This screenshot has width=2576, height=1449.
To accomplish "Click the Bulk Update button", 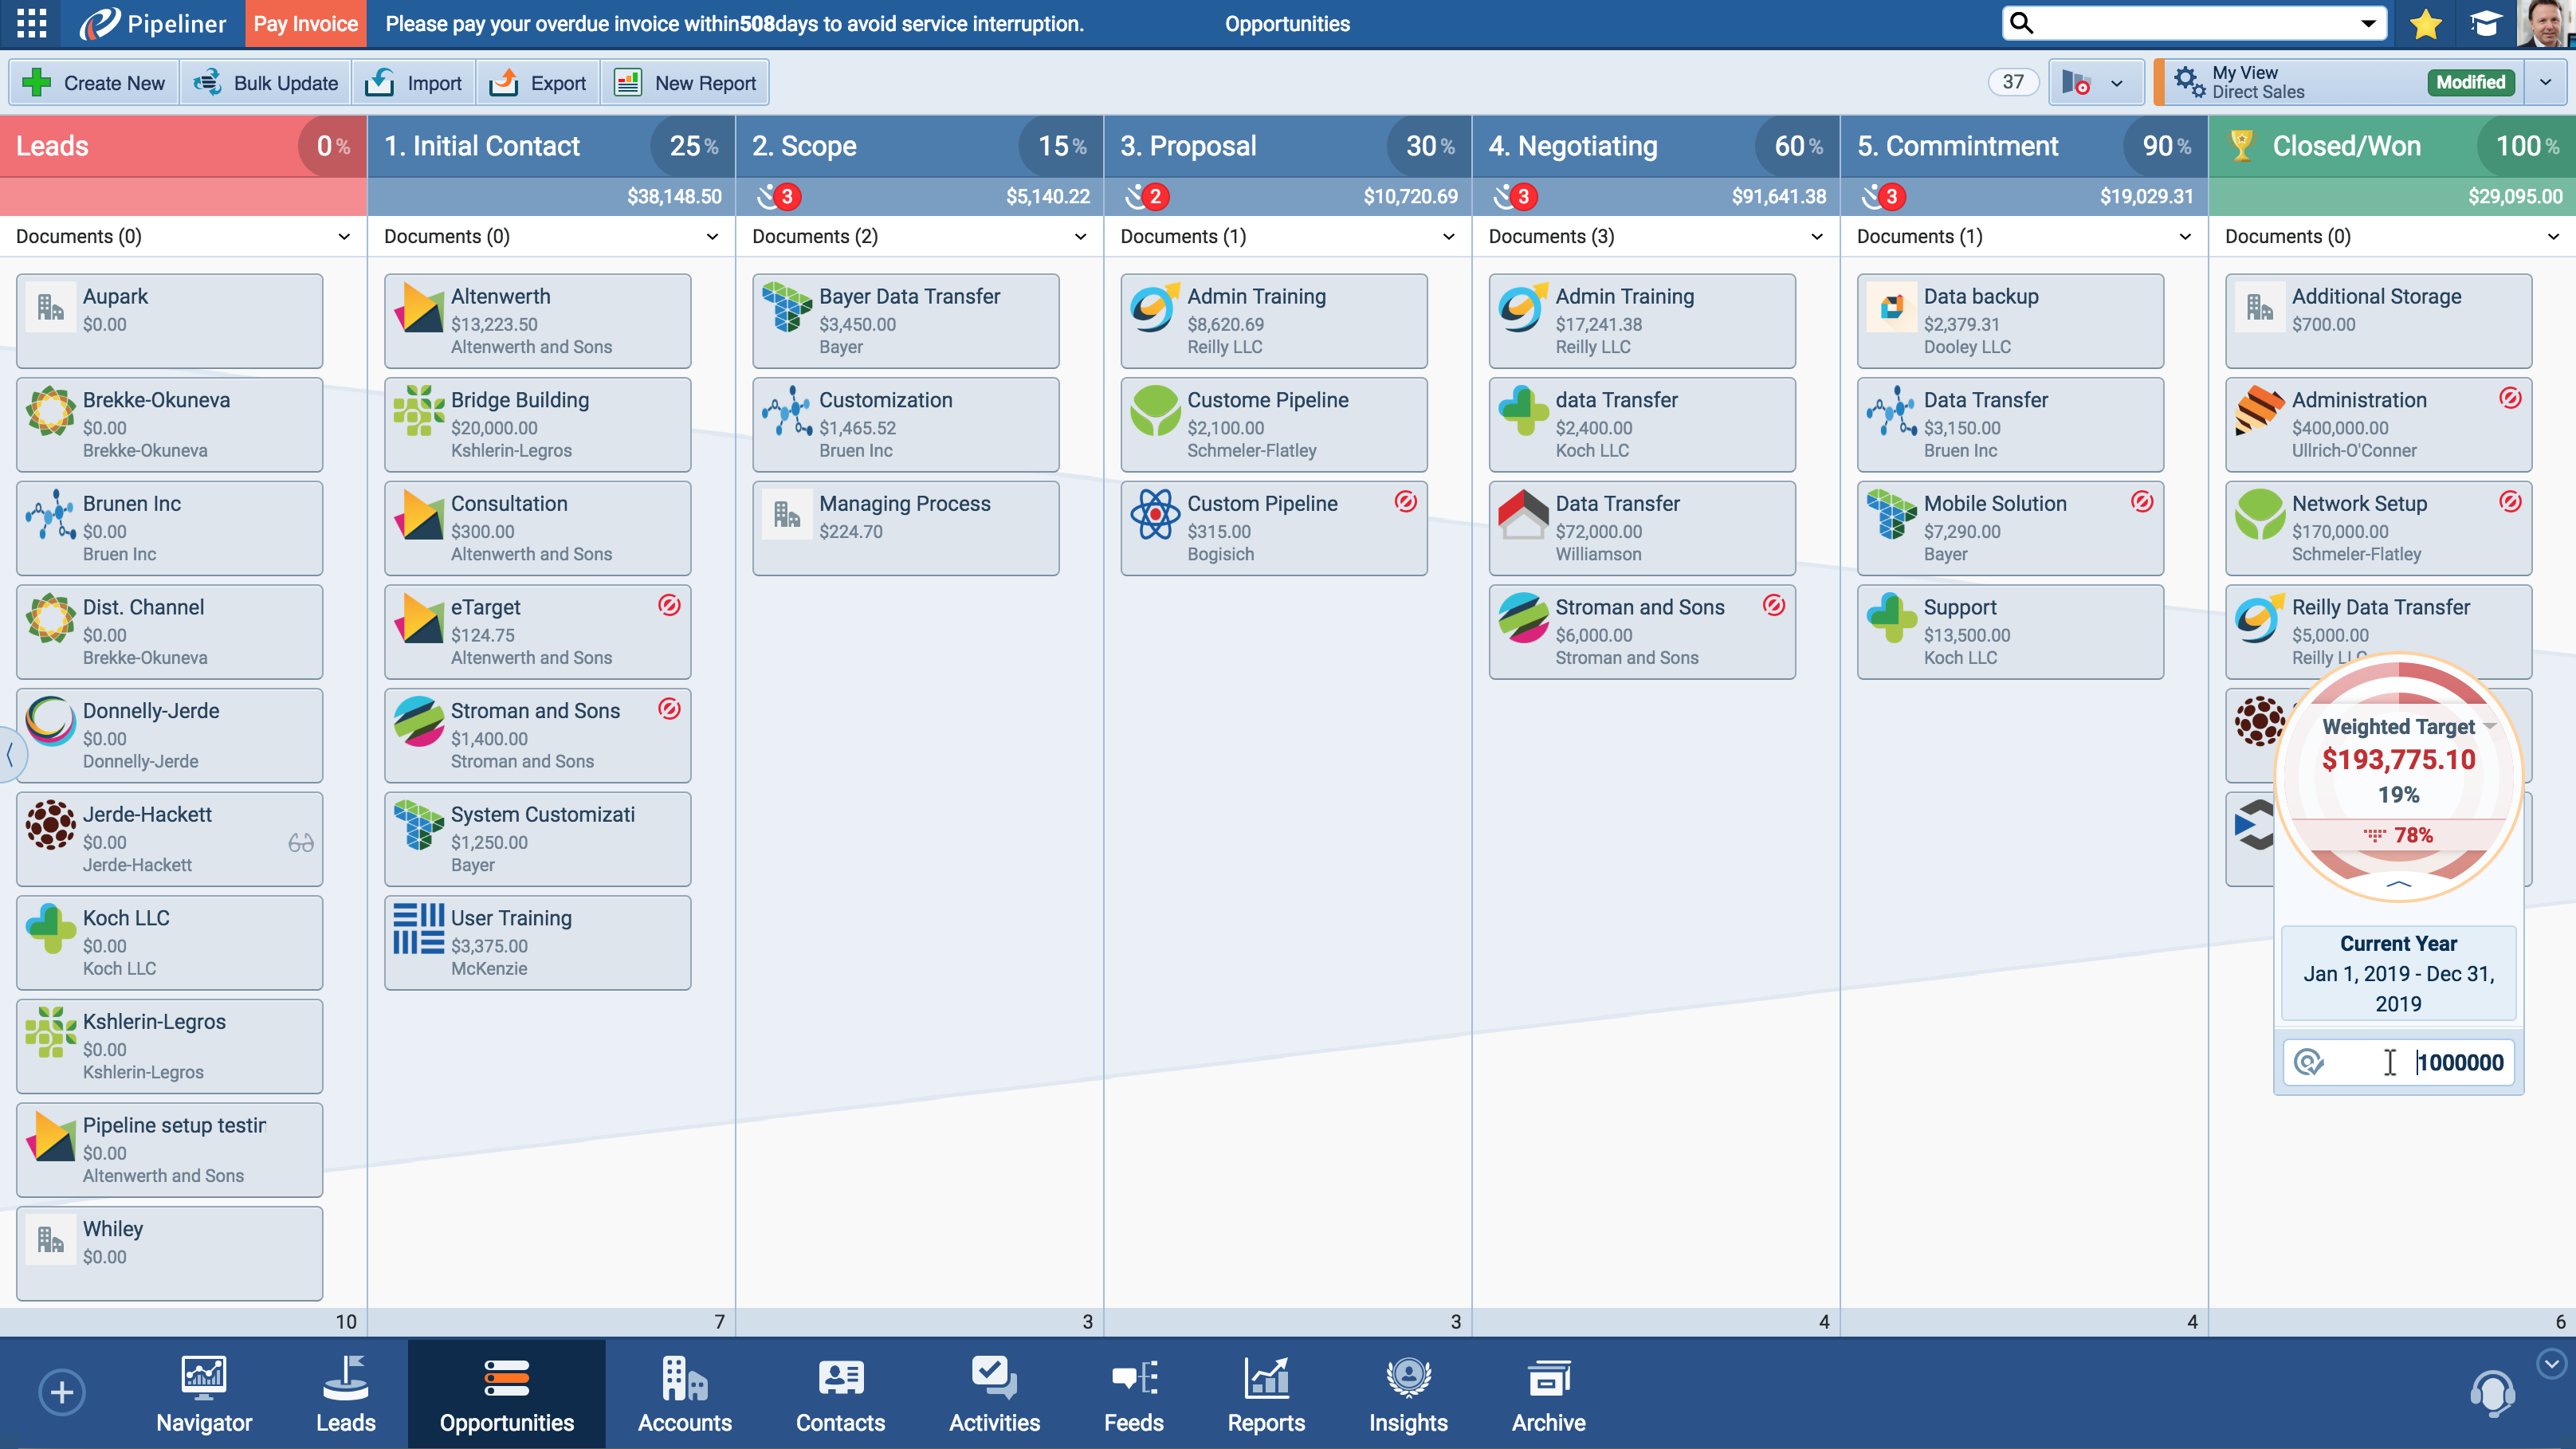I will [266, 83].
